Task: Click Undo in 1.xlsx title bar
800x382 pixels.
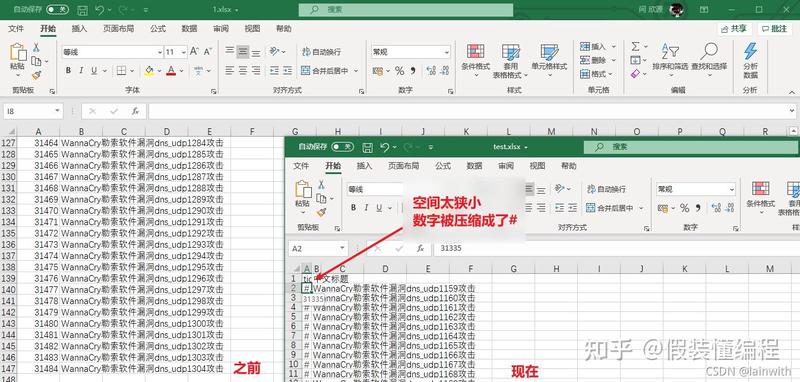Action: [x=99, y=10]
